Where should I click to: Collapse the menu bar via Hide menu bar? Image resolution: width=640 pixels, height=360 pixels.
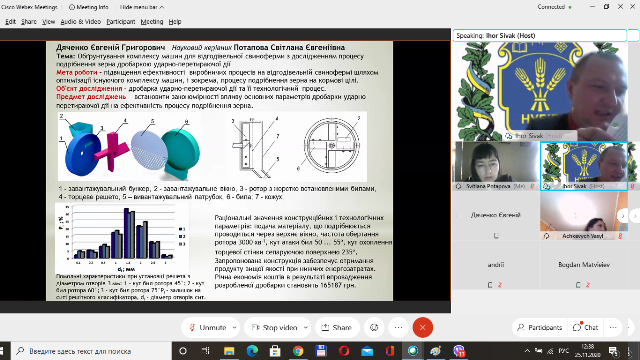click(142, 7)
